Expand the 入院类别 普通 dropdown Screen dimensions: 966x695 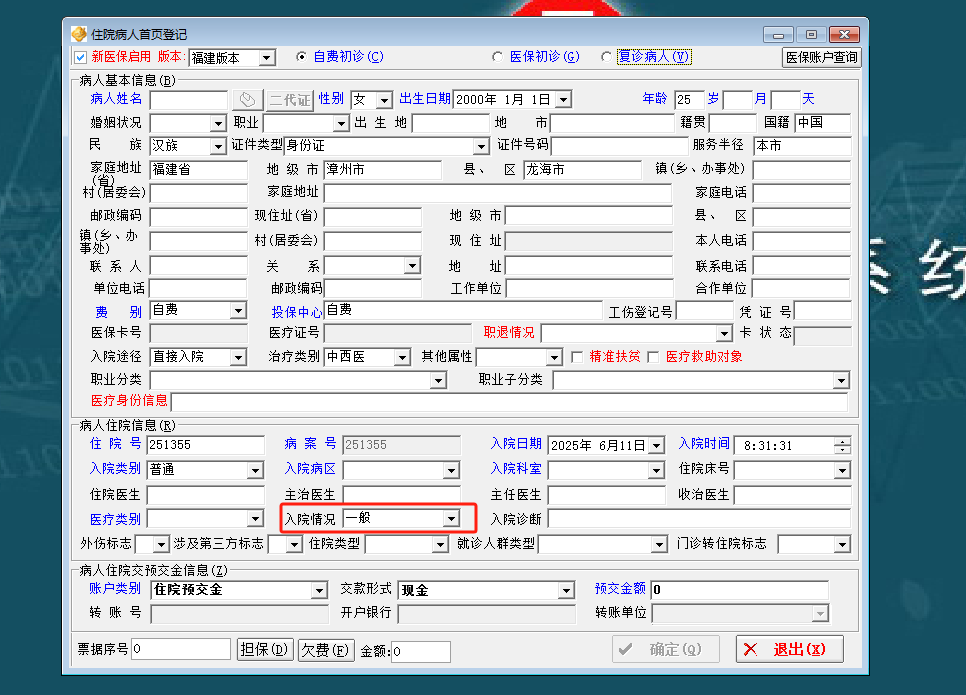pyautogui.click(x=255, y=471)
